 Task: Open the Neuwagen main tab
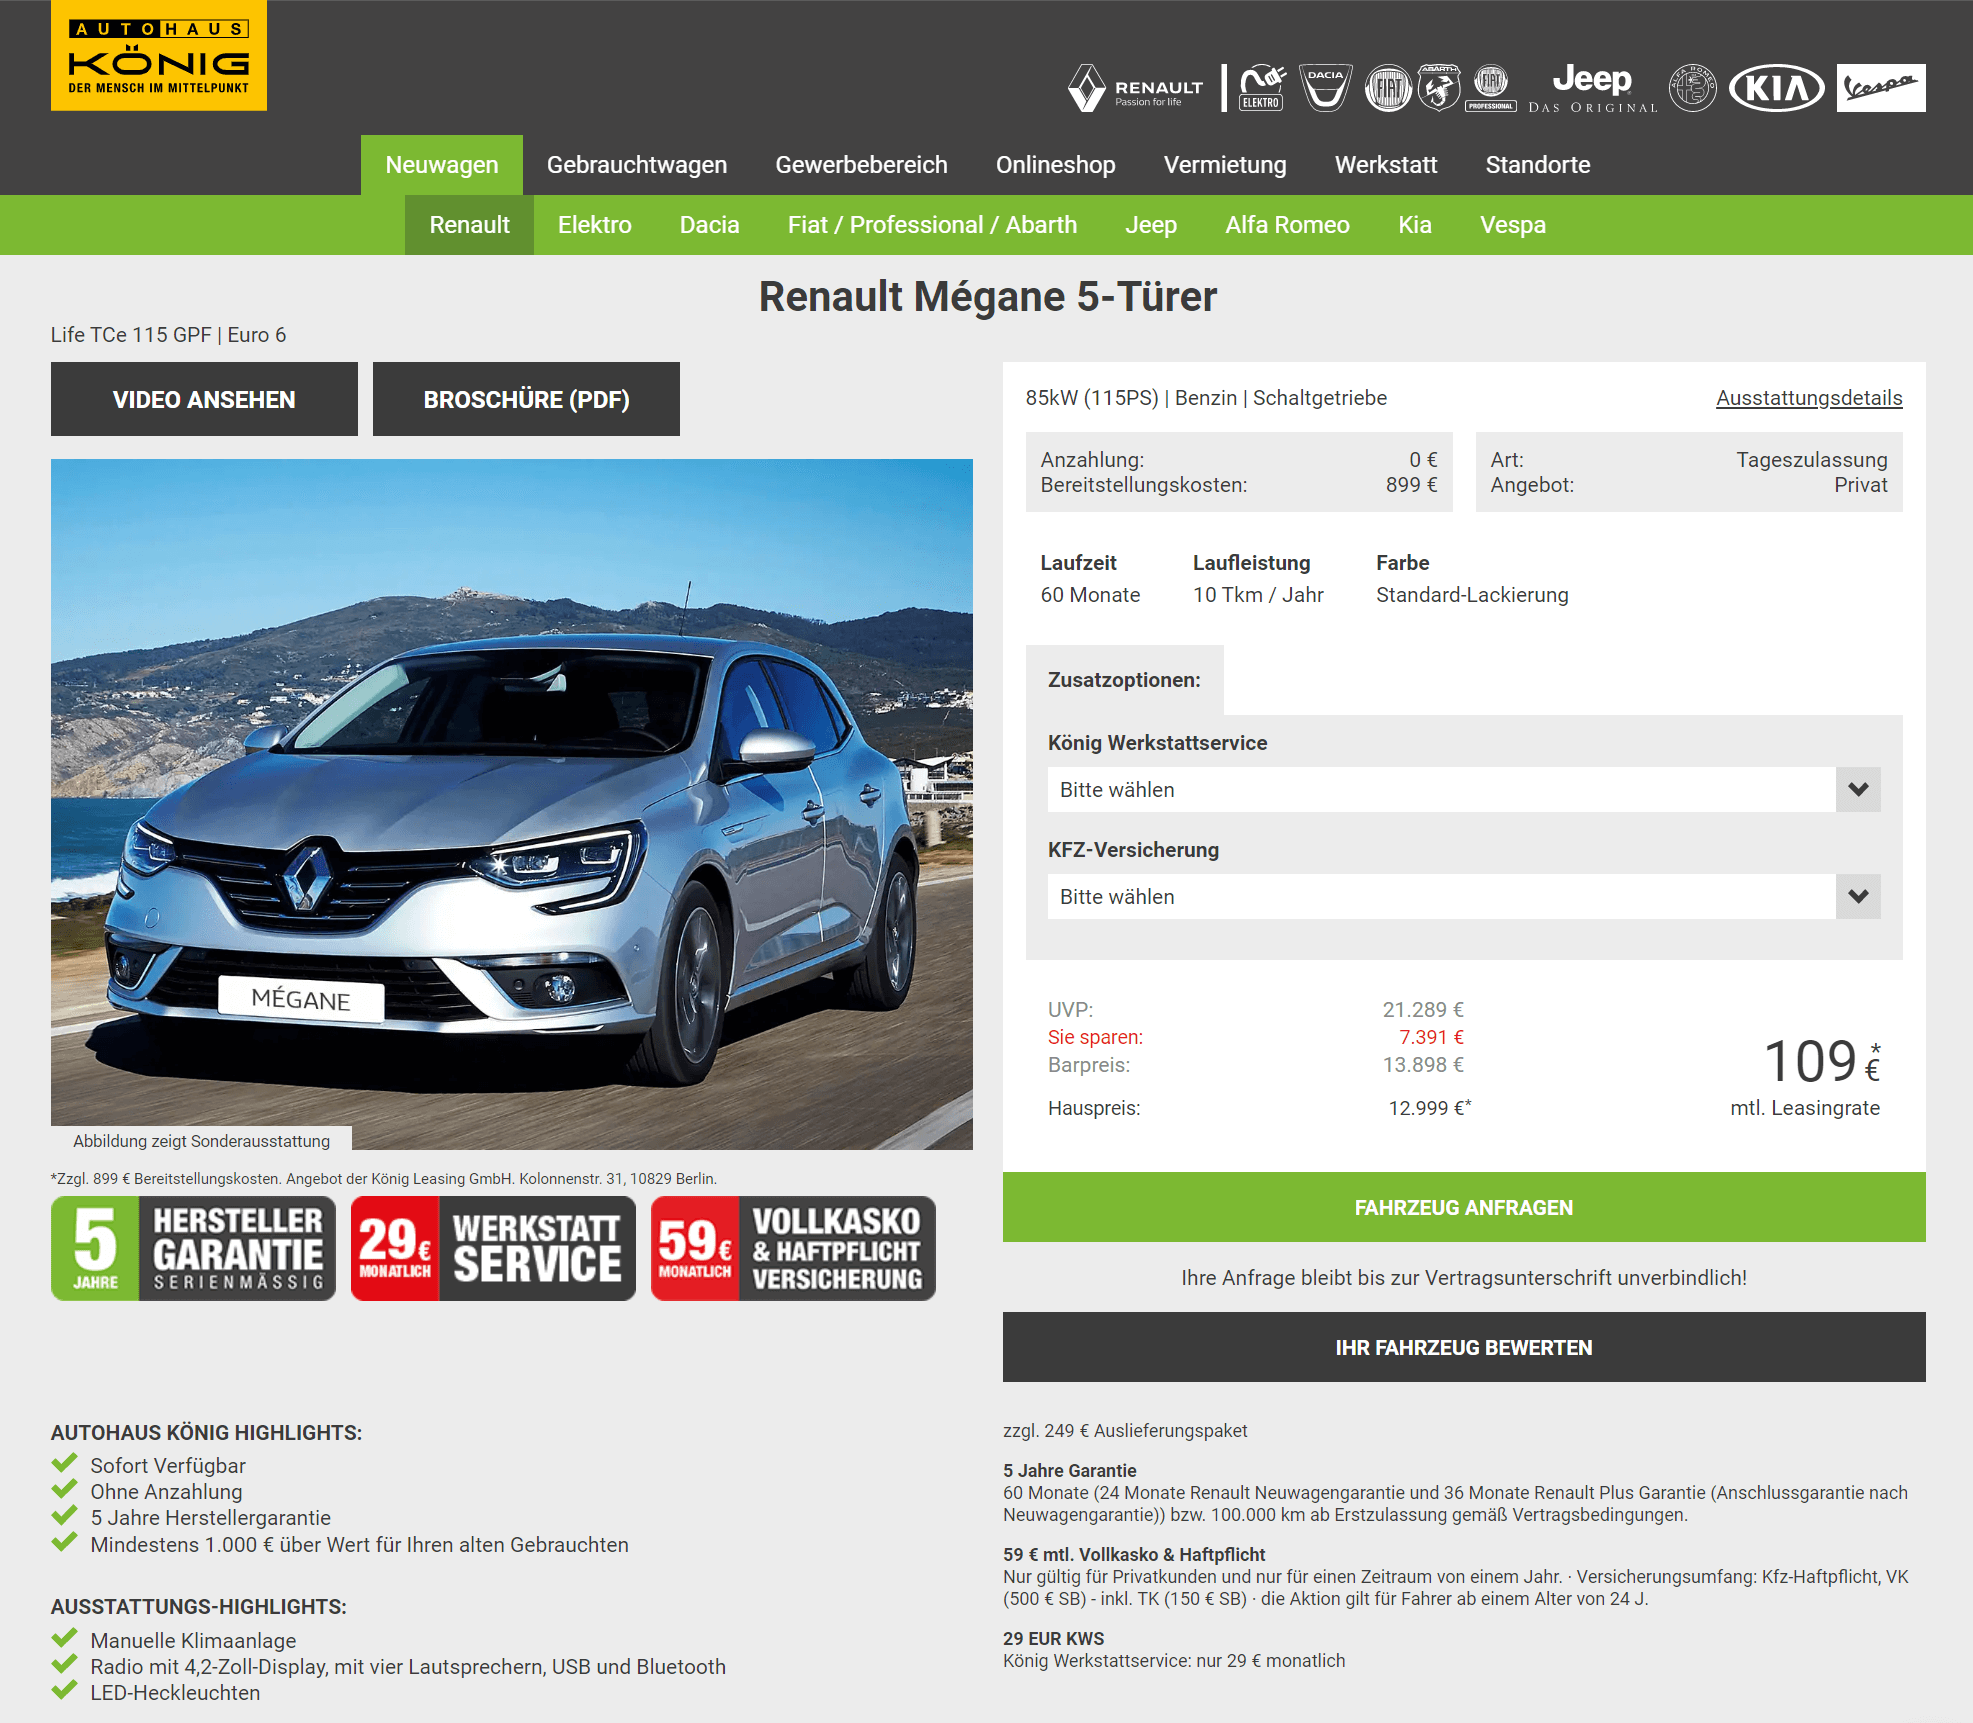442,165
